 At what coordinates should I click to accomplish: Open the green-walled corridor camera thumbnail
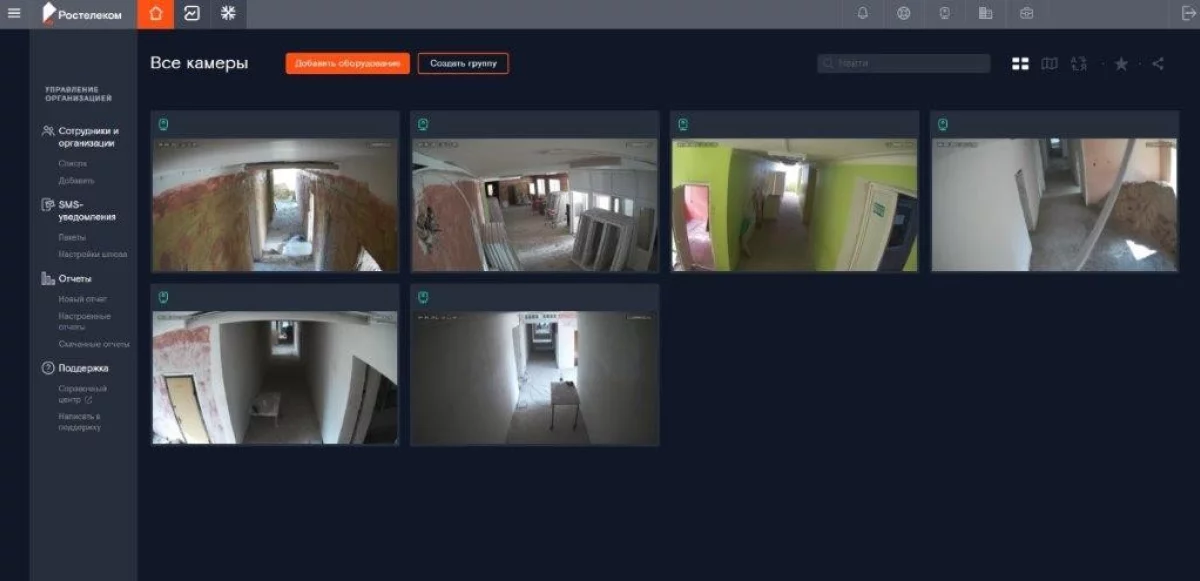pyautogui.click(x=794, y=204)
